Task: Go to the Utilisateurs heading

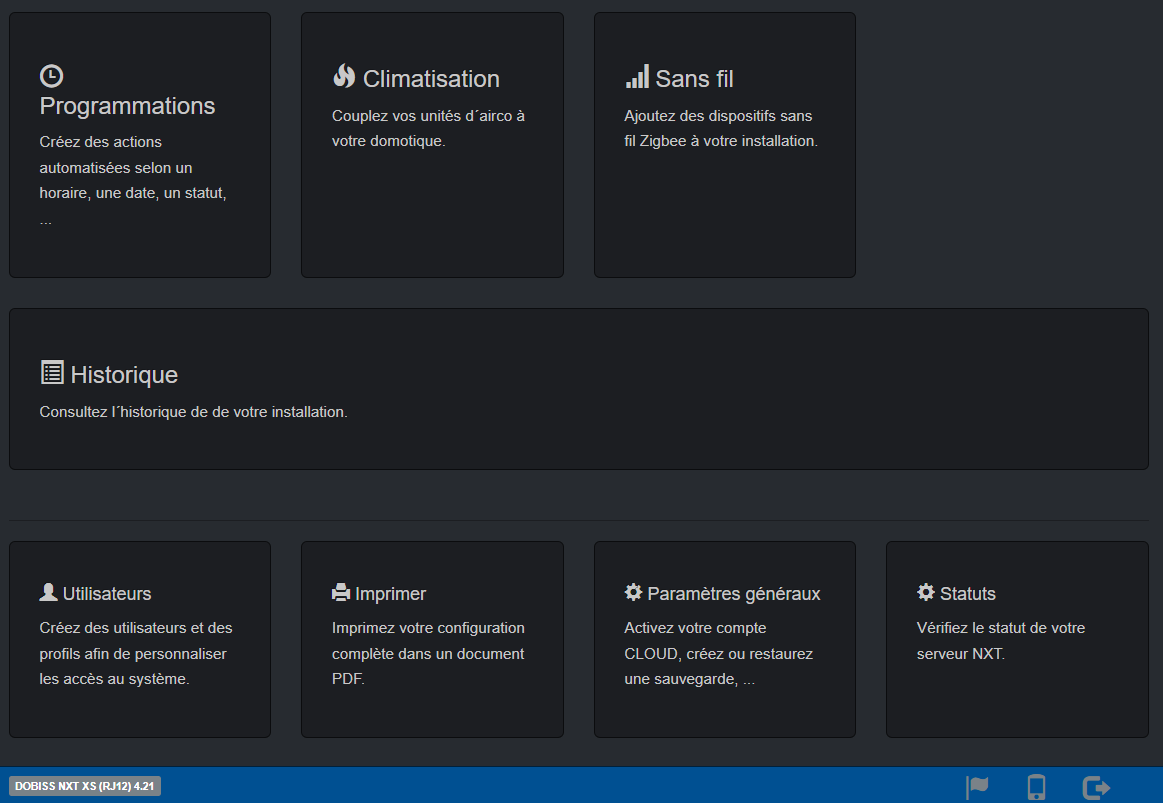Action: click(x=107, y=594)
